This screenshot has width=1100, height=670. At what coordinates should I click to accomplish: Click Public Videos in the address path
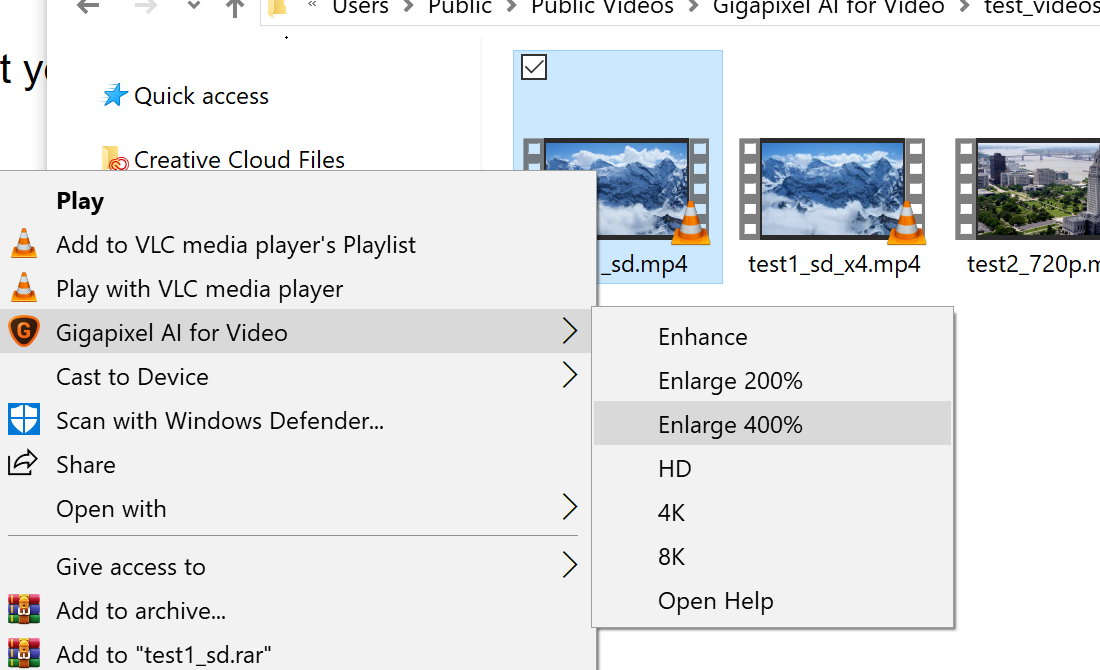(602, 7)
